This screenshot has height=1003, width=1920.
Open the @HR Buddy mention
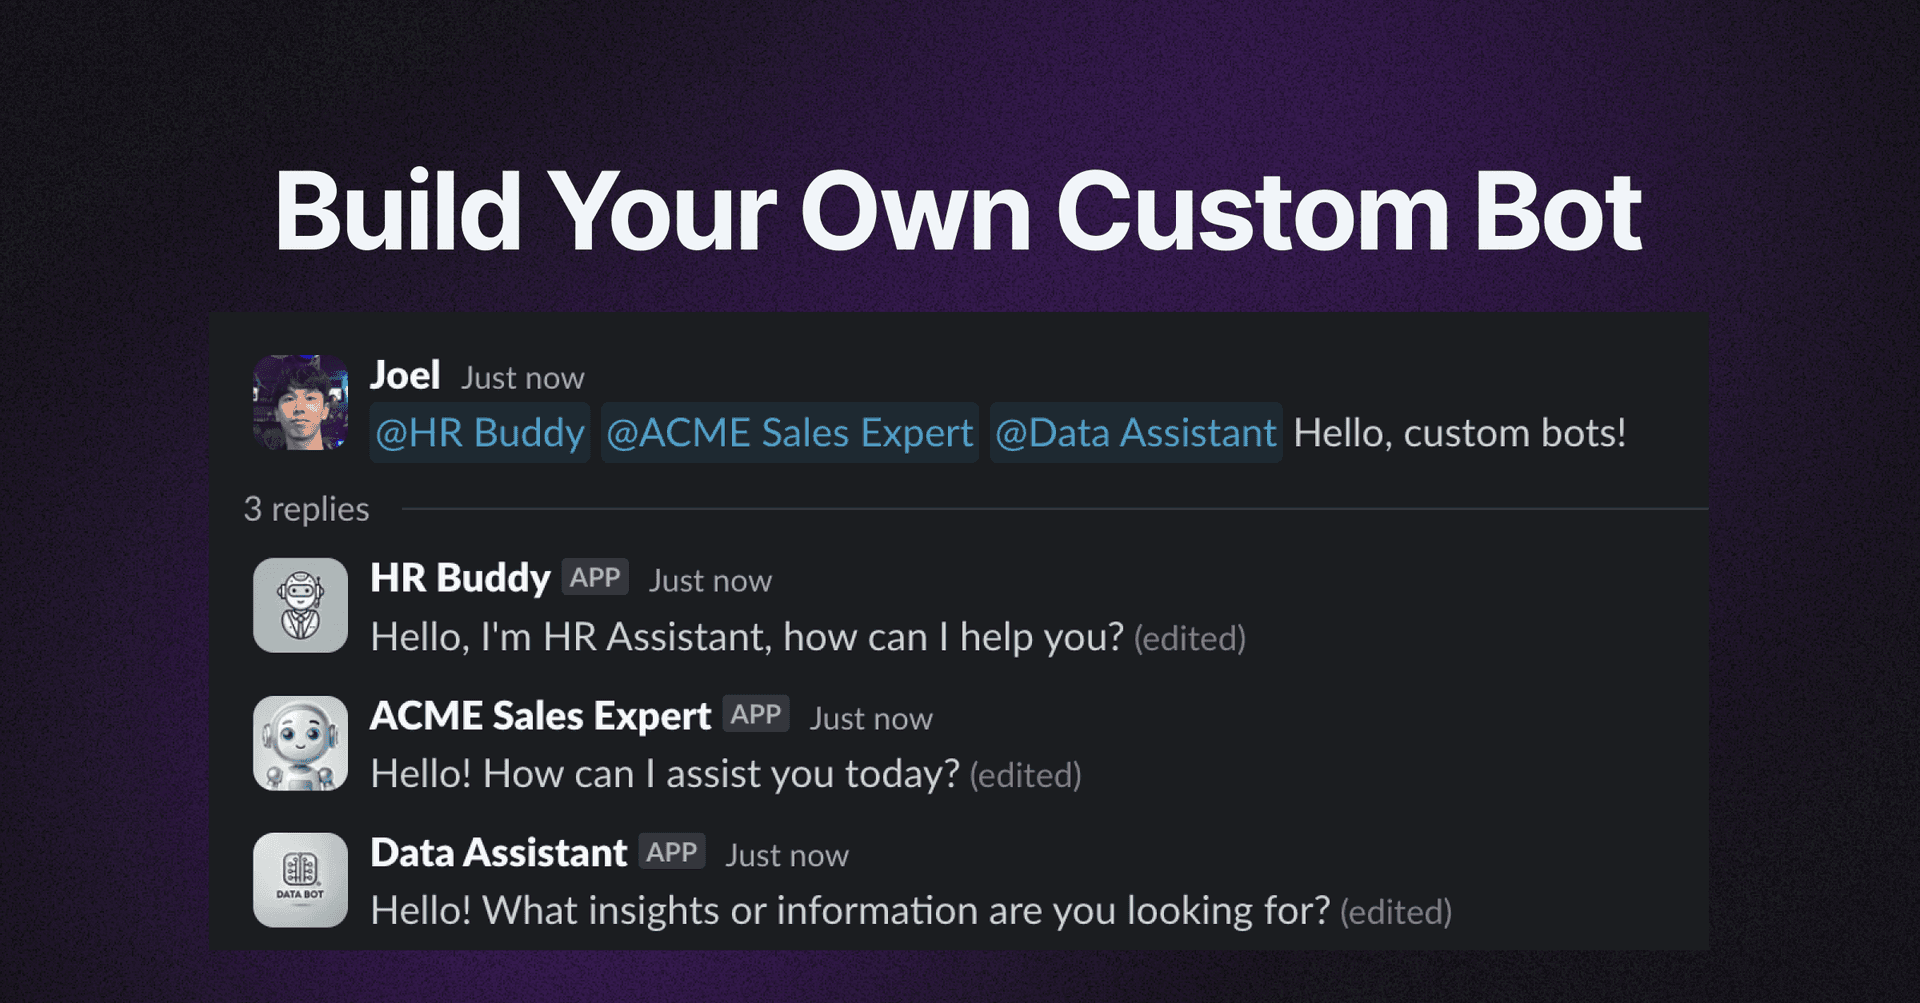point(479,433)
